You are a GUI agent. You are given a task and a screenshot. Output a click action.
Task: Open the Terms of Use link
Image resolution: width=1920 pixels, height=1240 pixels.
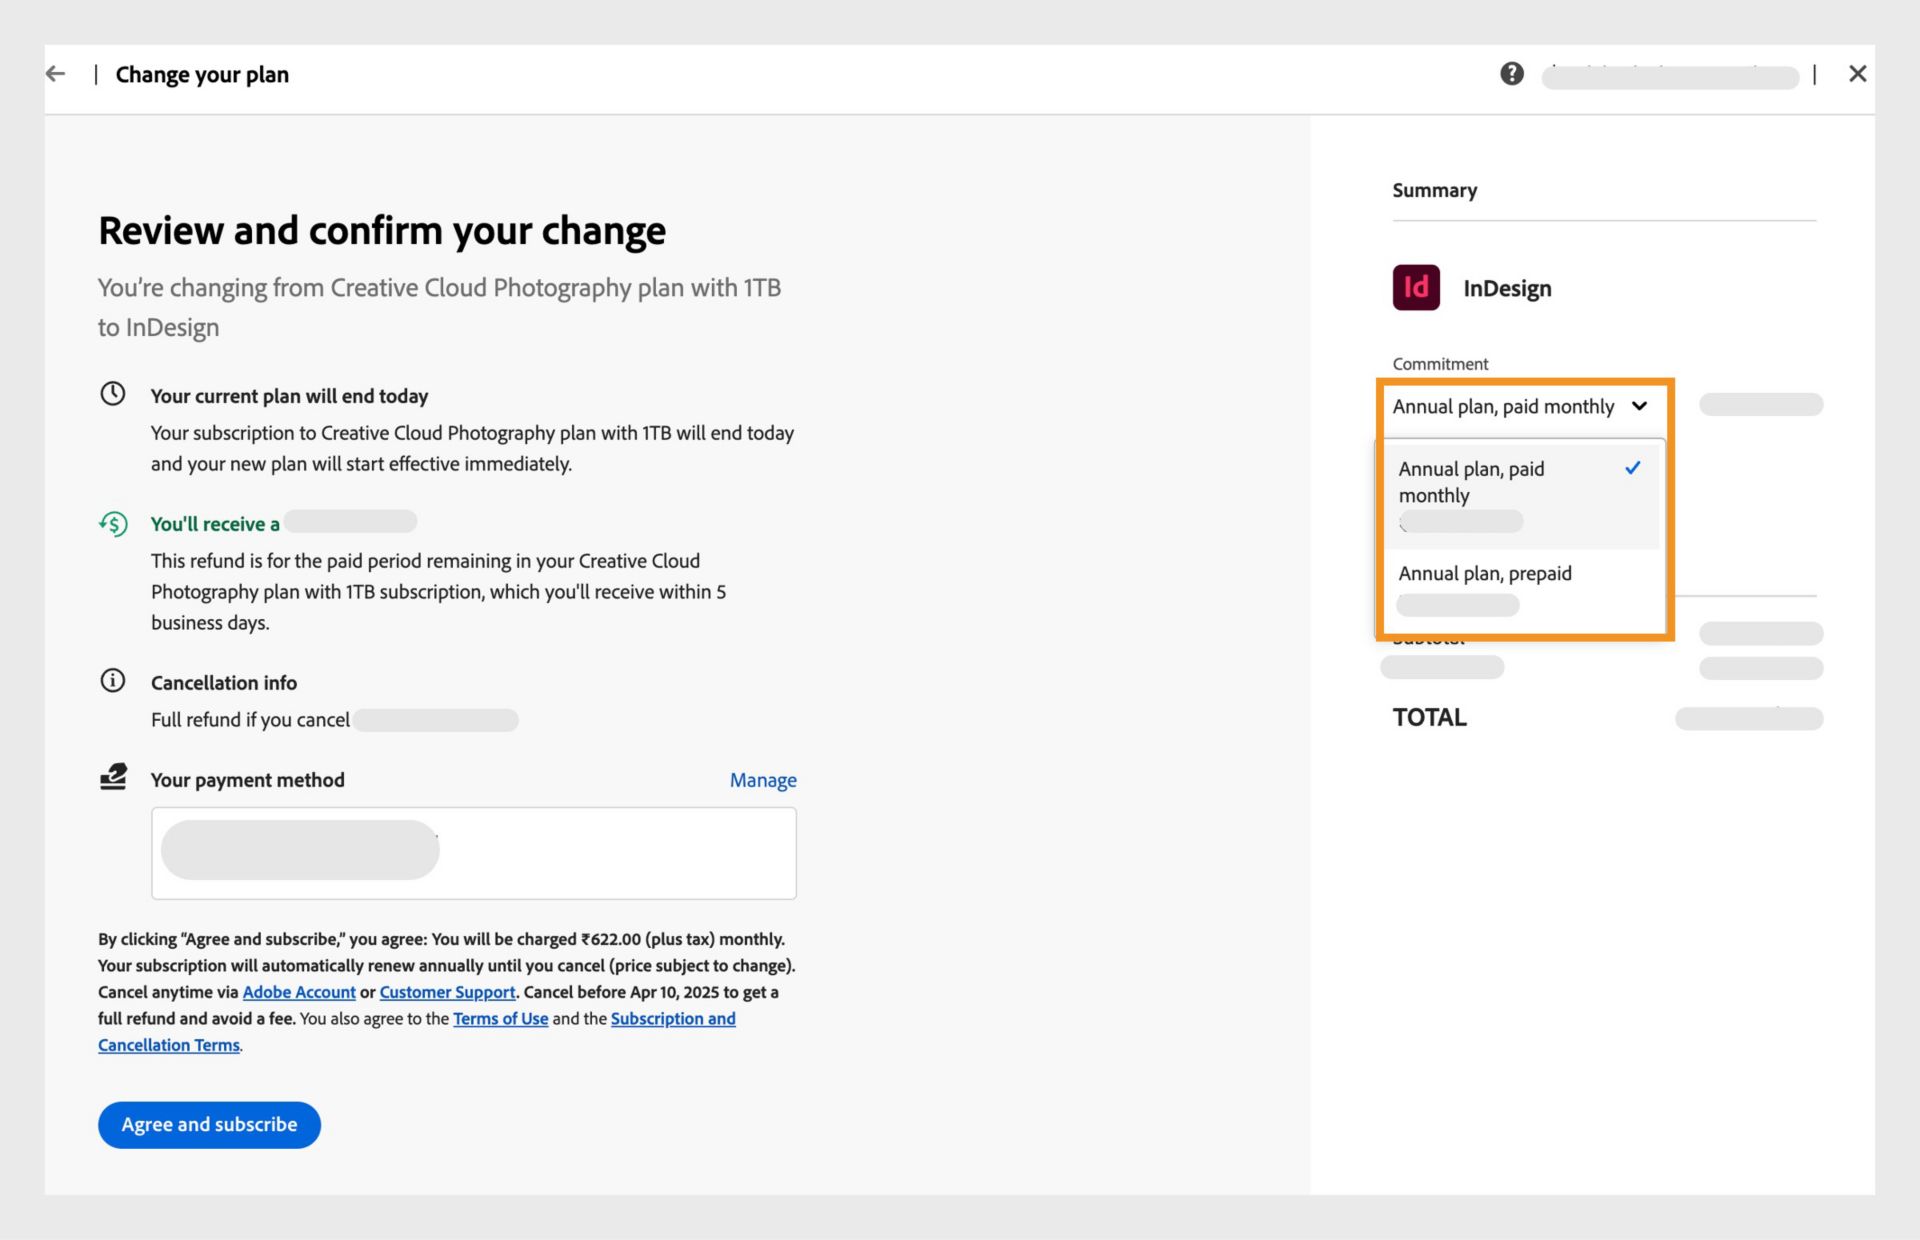click(x=500, y=1019)
